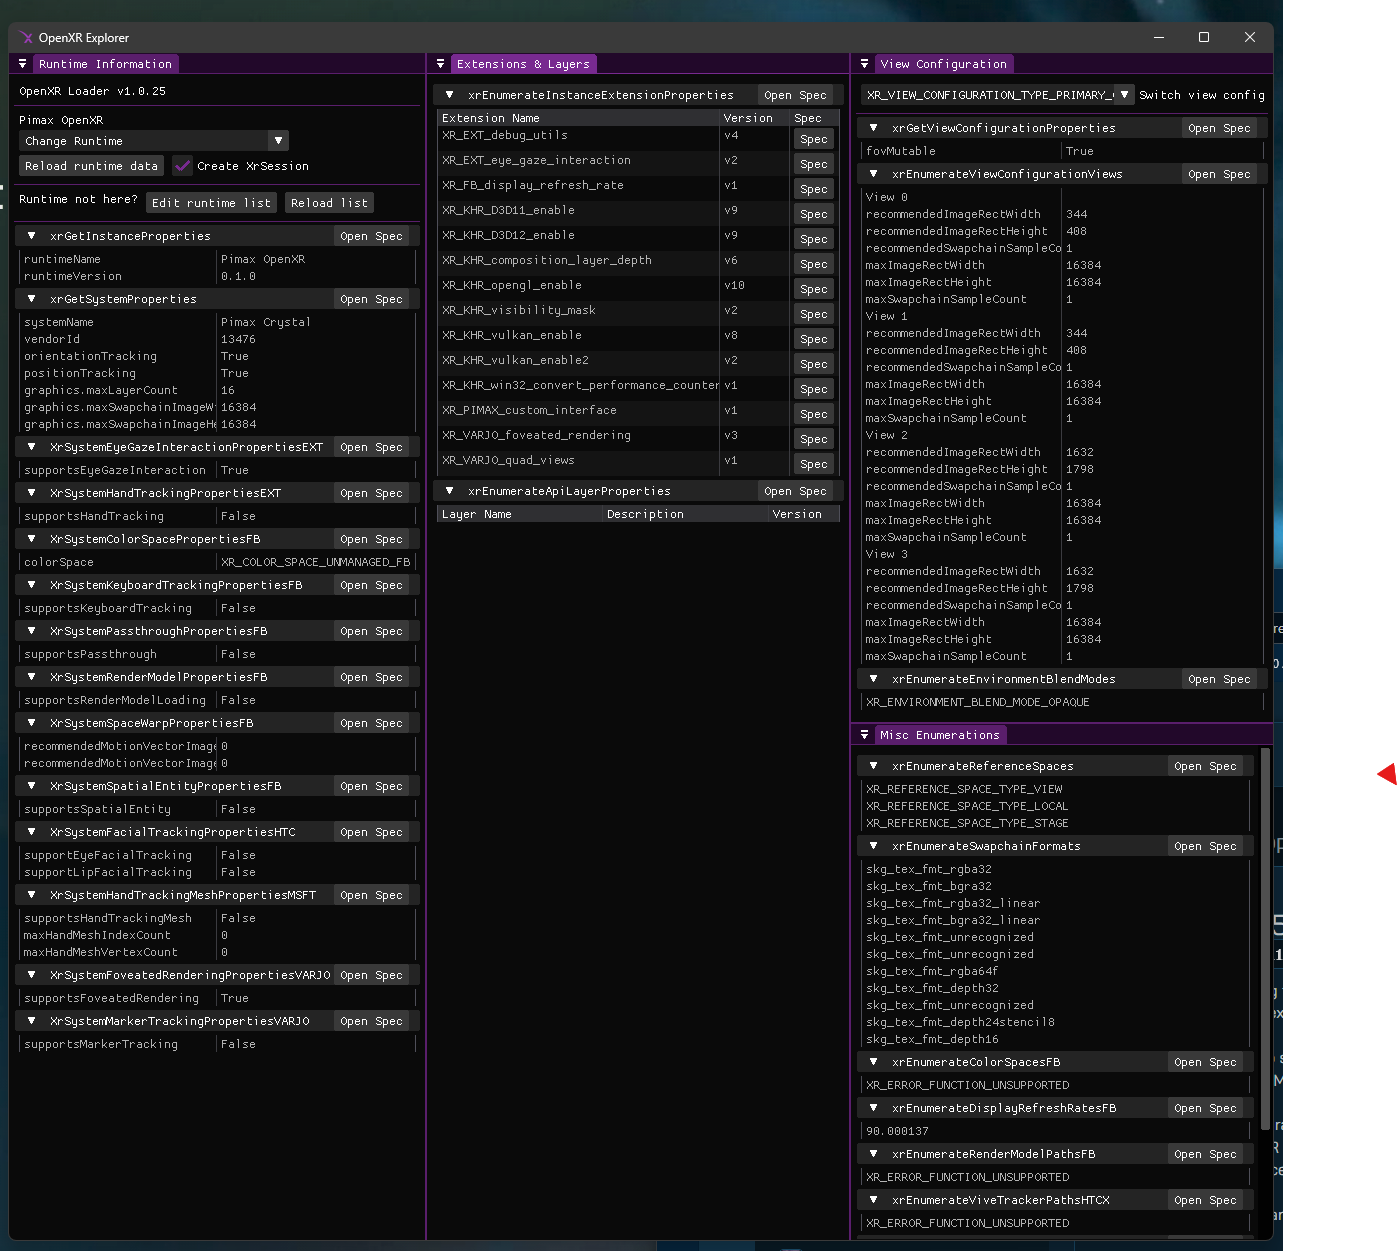Click the Runtime Information panel menu icon
This screenshot has height=1251, width=1397.
[22, 64]
